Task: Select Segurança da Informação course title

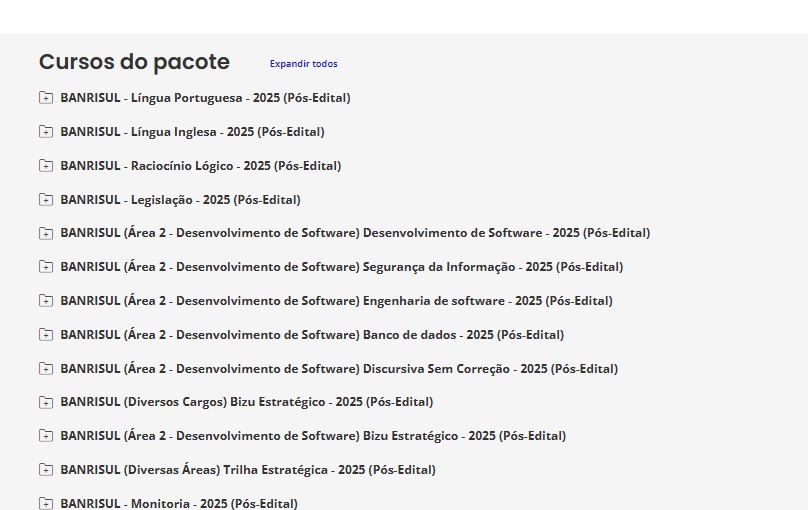Action: [x=342, y=267]
